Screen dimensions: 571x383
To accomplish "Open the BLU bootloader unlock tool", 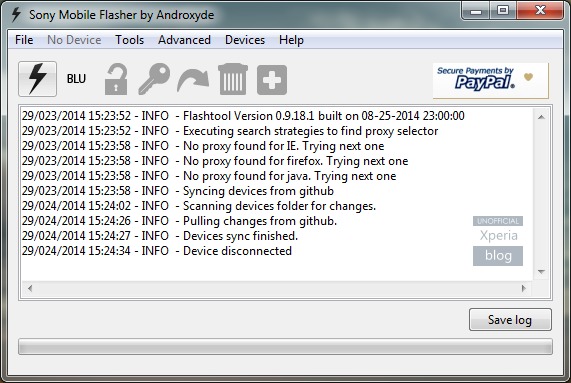I will 76,79.
